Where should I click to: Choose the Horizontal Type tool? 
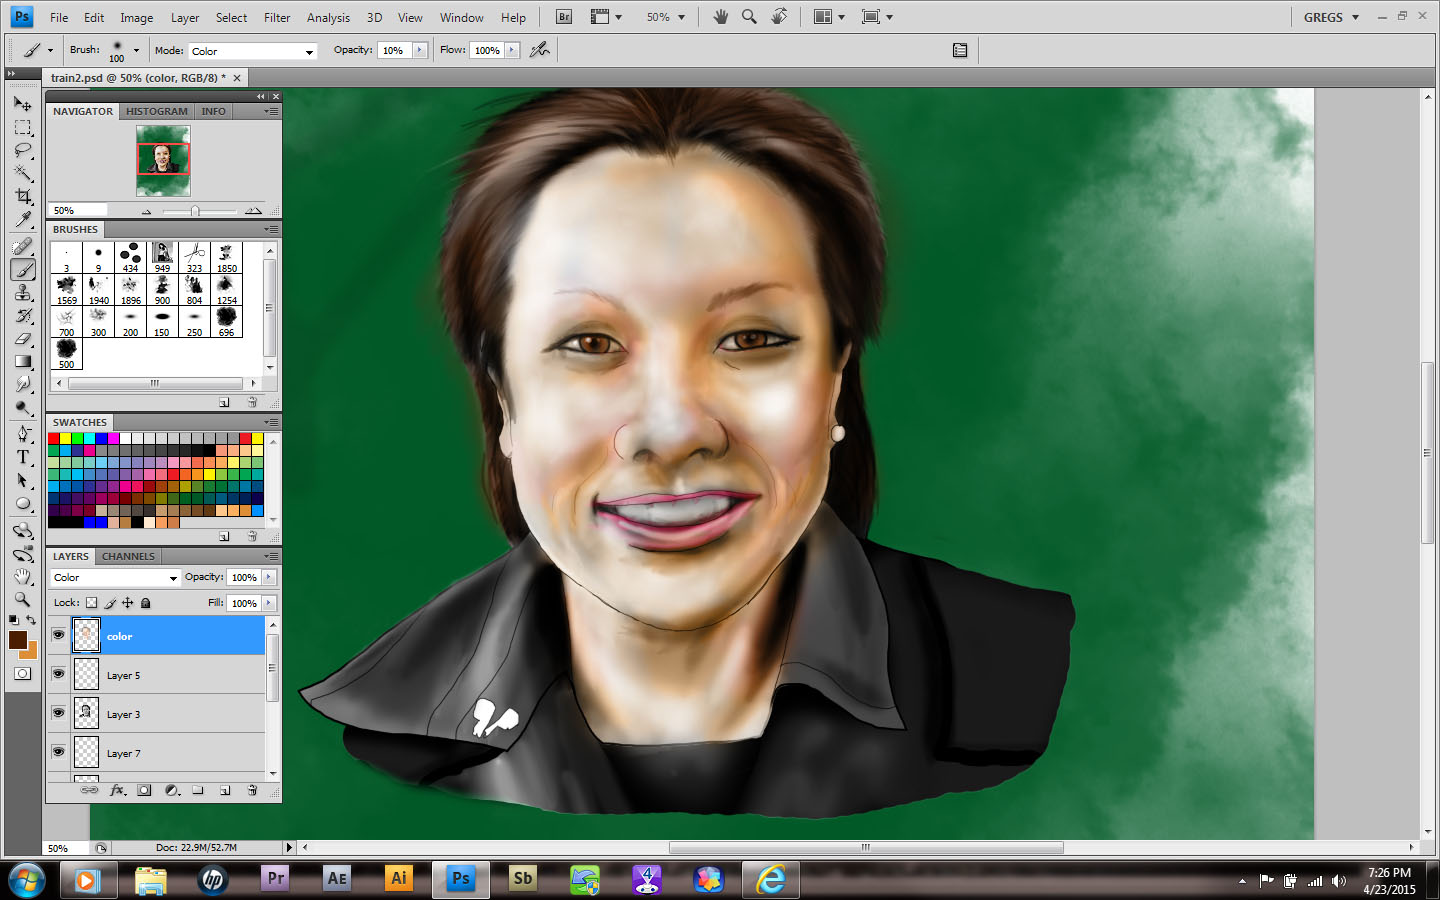tap(23, 457)
